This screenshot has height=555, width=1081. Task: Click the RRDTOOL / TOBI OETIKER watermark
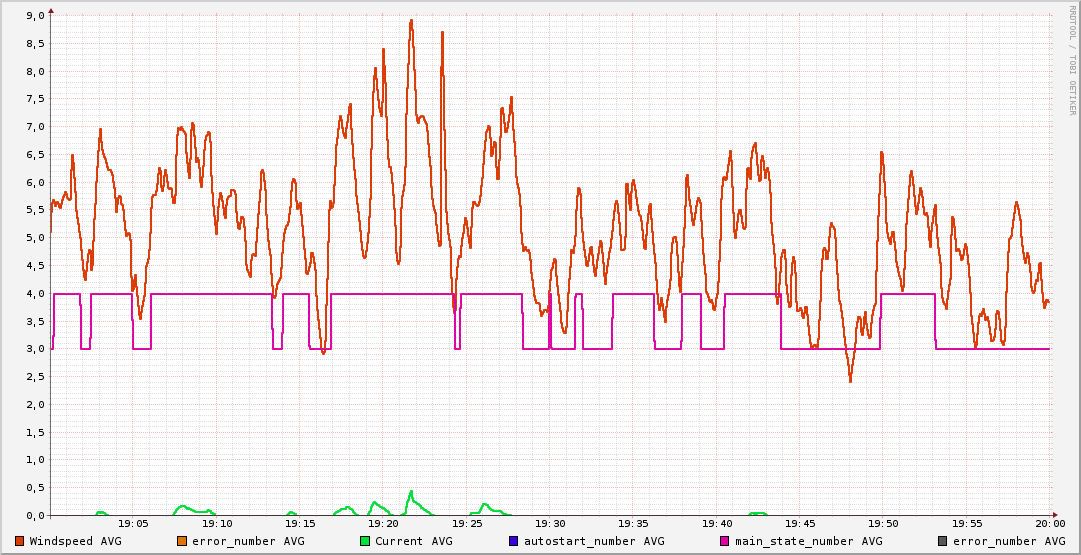[x=1072, y=60]
